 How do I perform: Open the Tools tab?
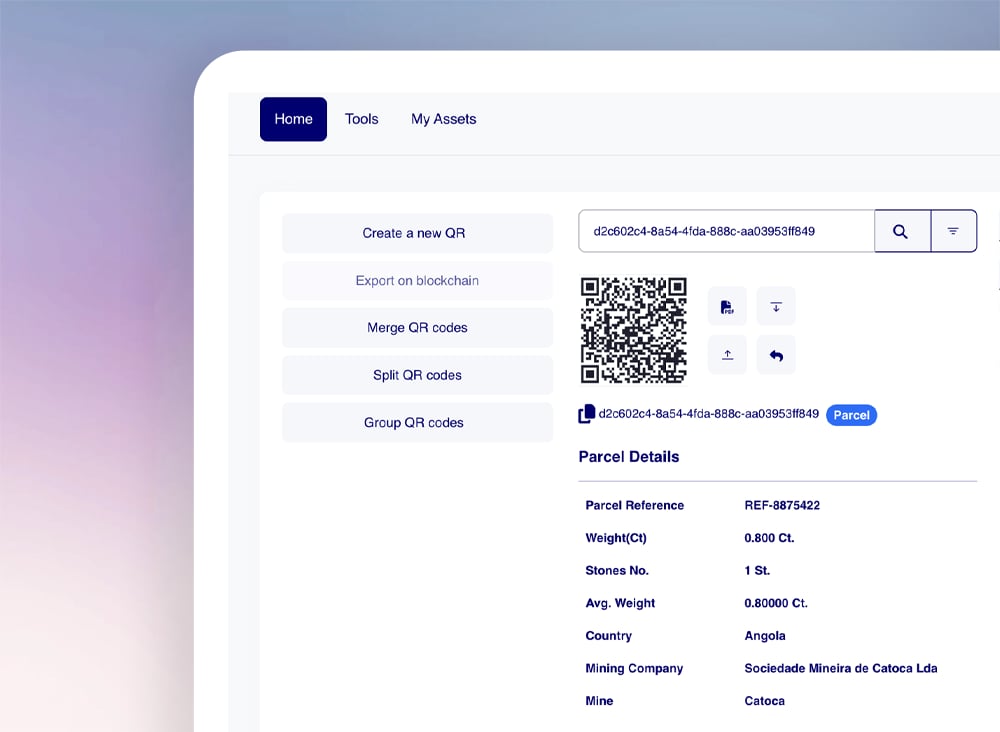[x=361, y=119]
